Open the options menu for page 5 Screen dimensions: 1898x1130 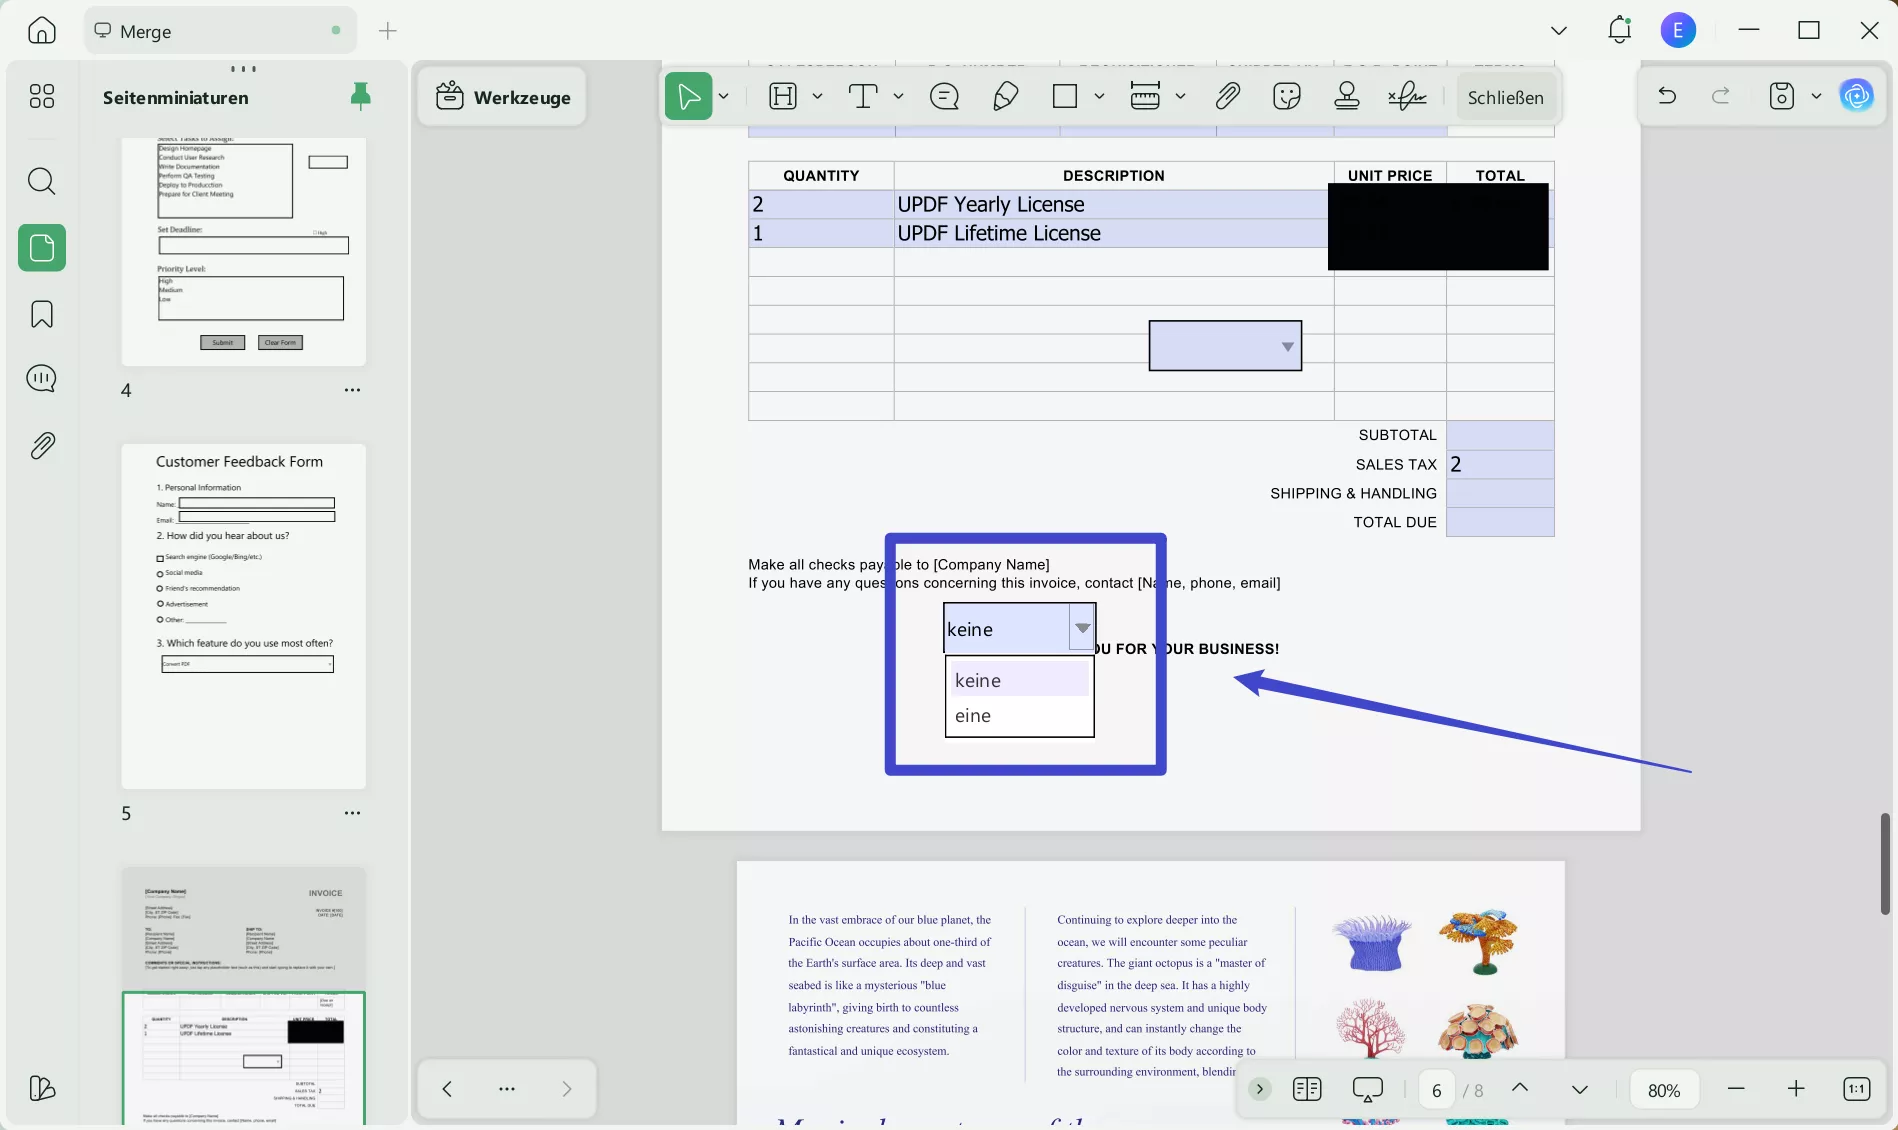tap(352, 813)
